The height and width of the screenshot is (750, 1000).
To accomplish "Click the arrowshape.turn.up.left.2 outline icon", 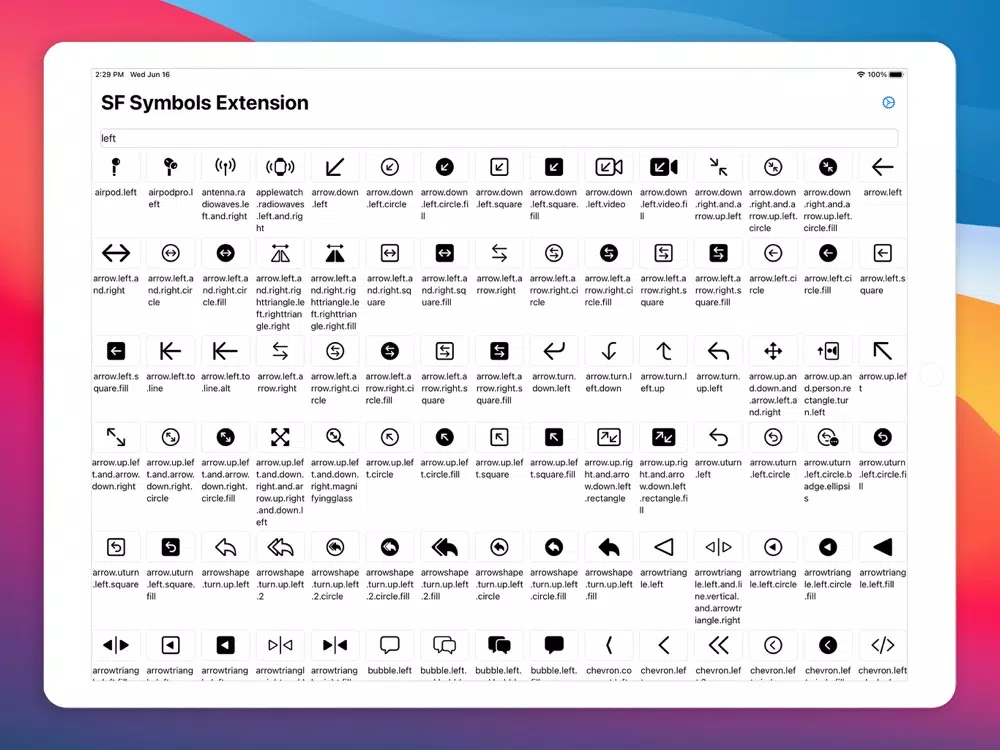I will pos(280,547).
